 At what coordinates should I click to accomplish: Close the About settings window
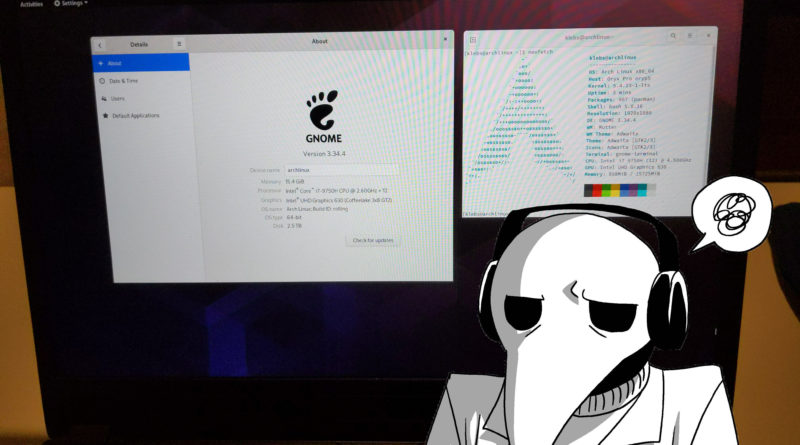tap(445, 39)
